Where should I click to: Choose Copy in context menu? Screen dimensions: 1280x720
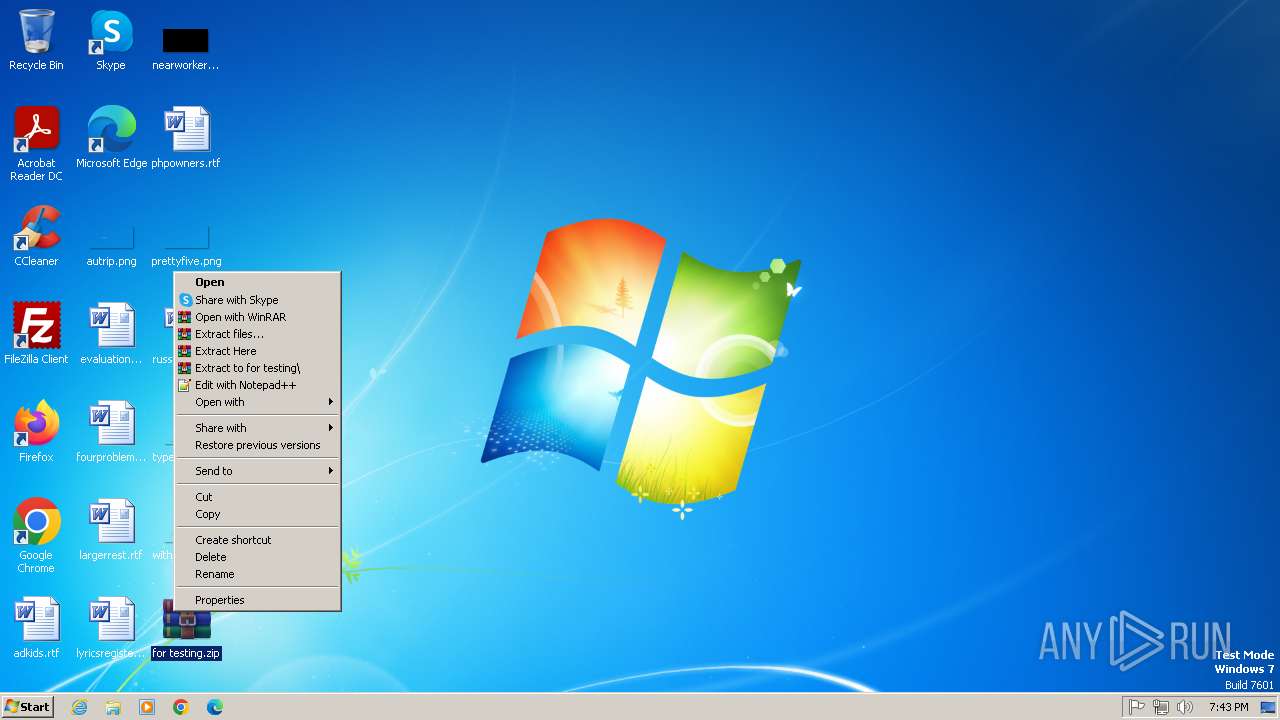[x=258, y=514]
